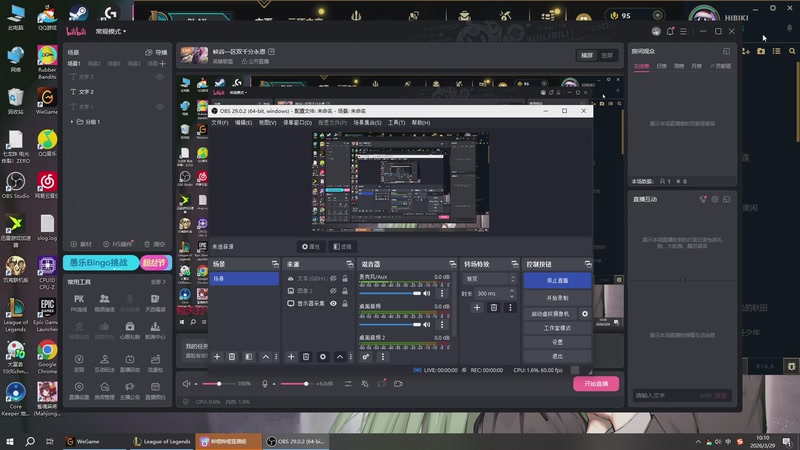The height and width of the screenshot is (450, 800).
Task: Unlock the 显示器采集 source
Action: 345,303
